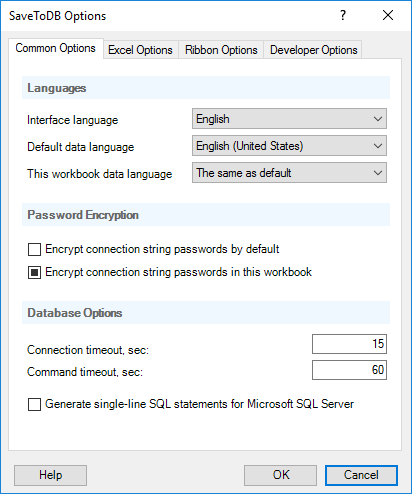Click the "Default data language" label

coord(81,147)
